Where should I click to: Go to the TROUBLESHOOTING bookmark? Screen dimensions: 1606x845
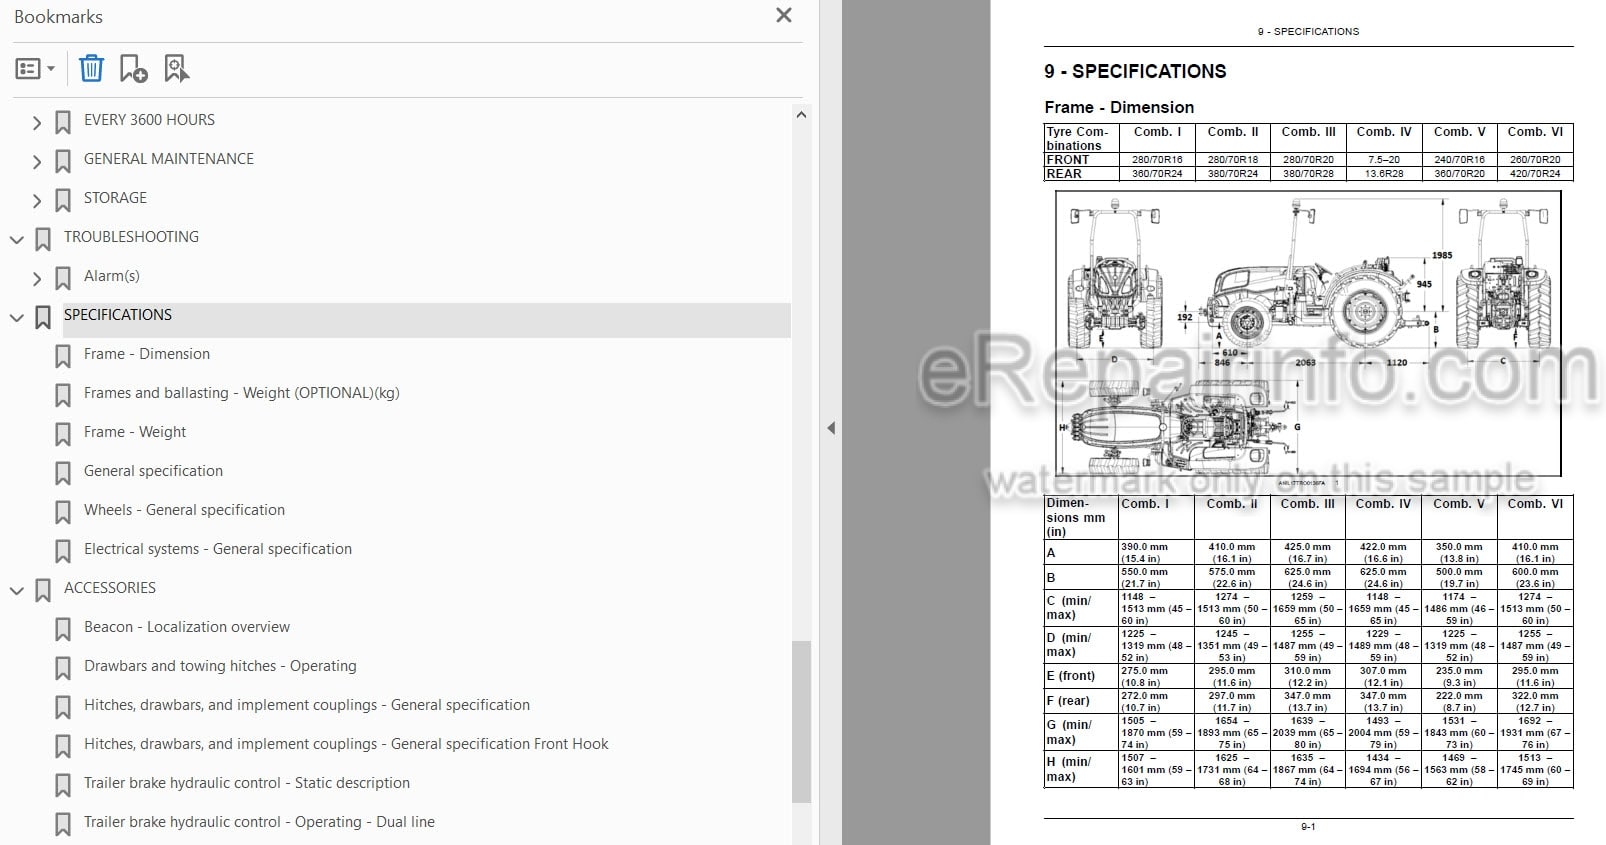coord(131,237)
